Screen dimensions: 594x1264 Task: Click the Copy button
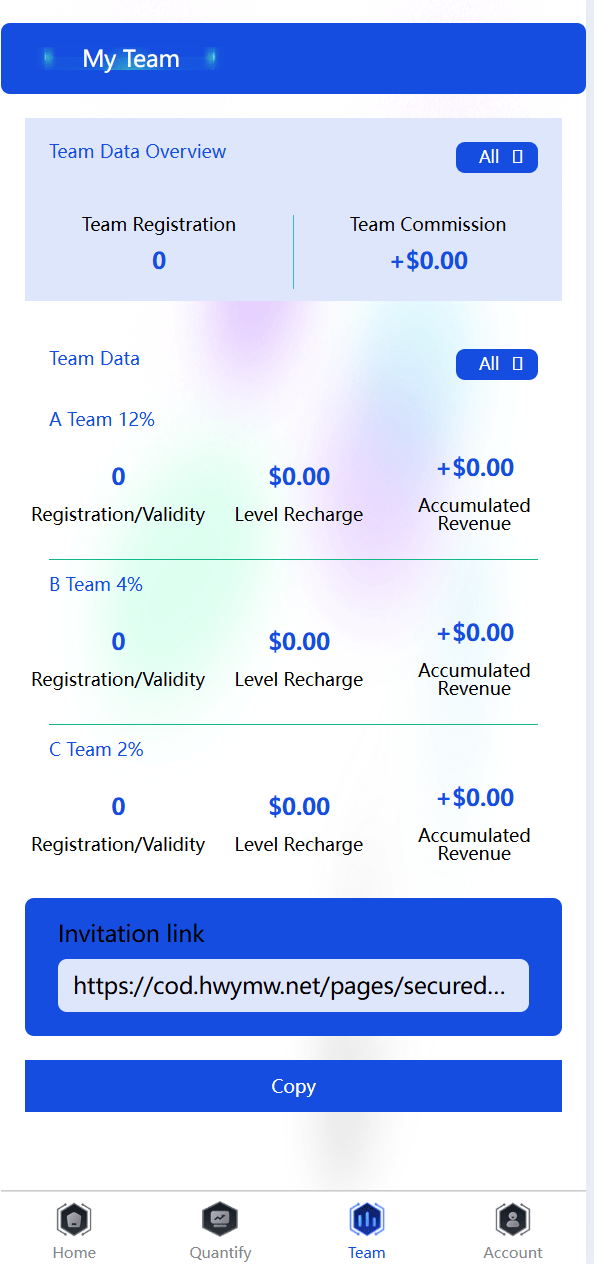293,1086
